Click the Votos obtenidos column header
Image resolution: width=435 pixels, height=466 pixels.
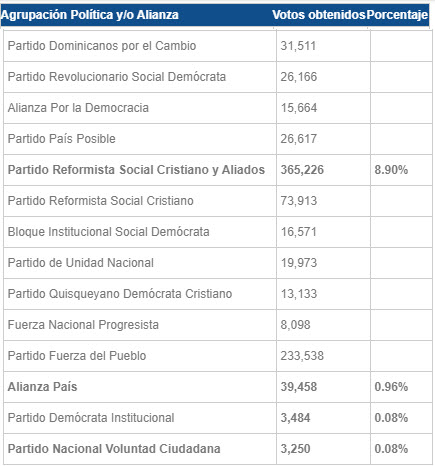(319, 15)
